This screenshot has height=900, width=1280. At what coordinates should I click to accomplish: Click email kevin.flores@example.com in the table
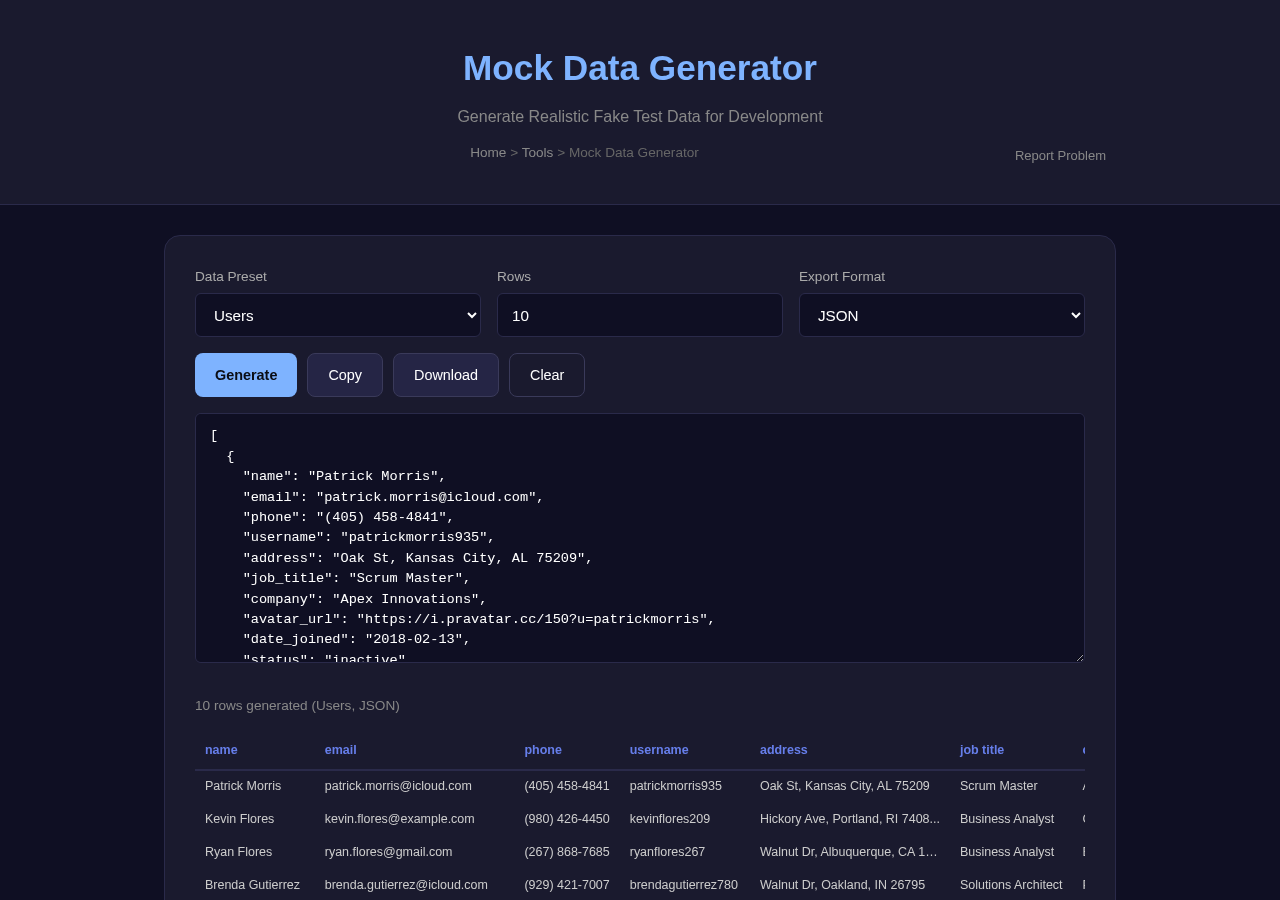400,819
